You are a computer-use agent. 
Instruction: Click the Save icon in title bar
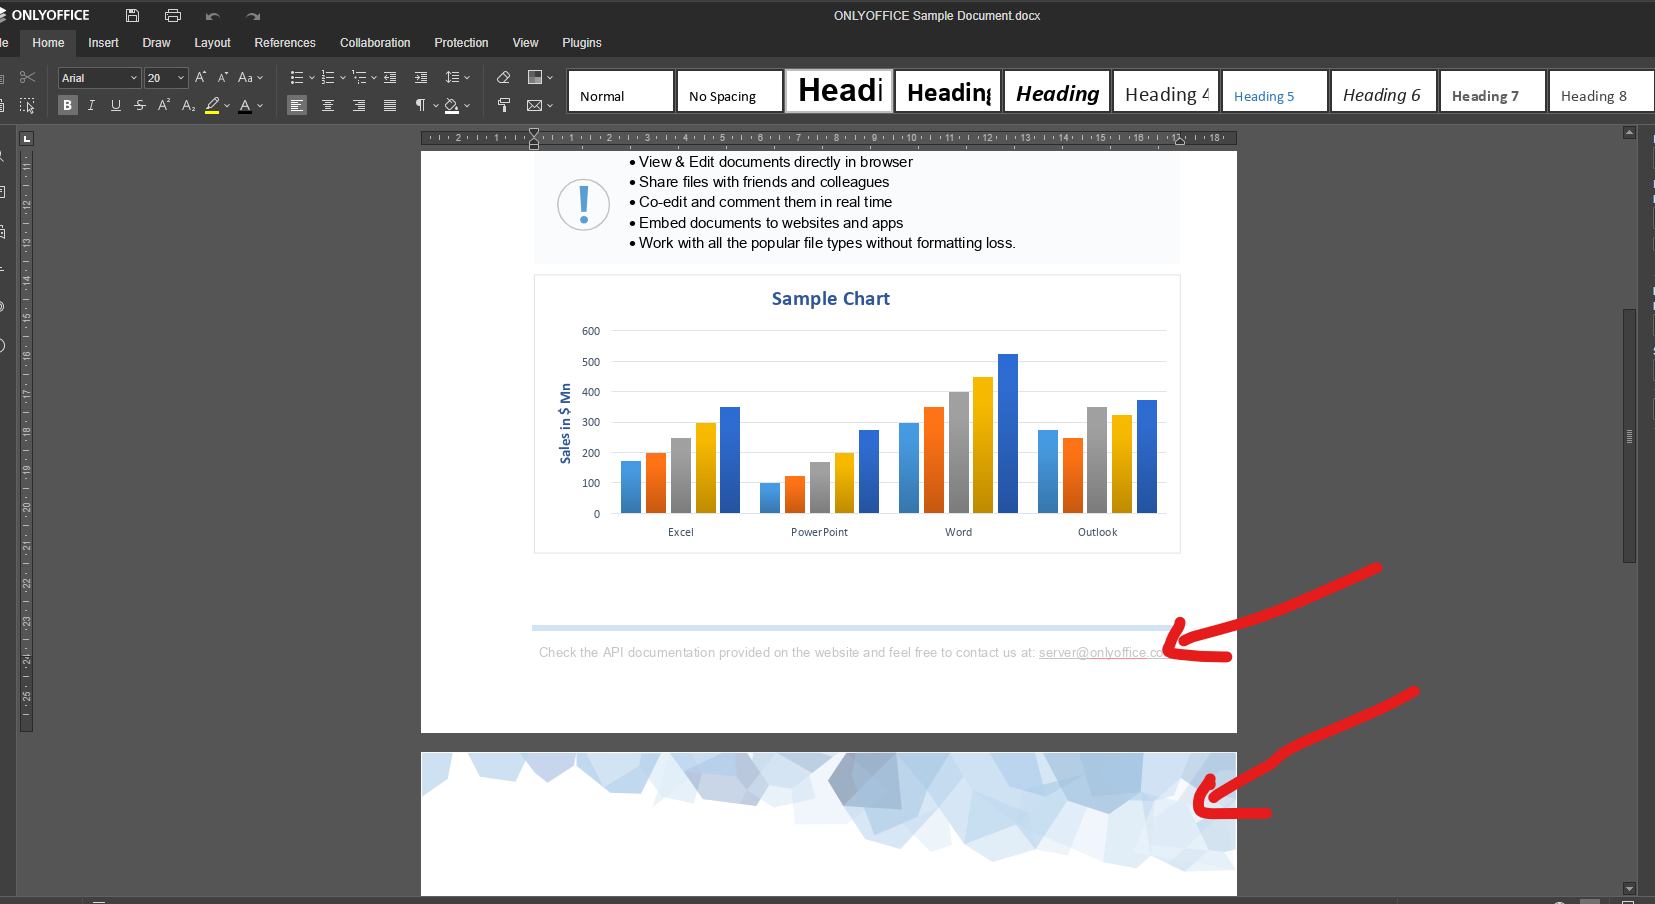click(132, 15)
